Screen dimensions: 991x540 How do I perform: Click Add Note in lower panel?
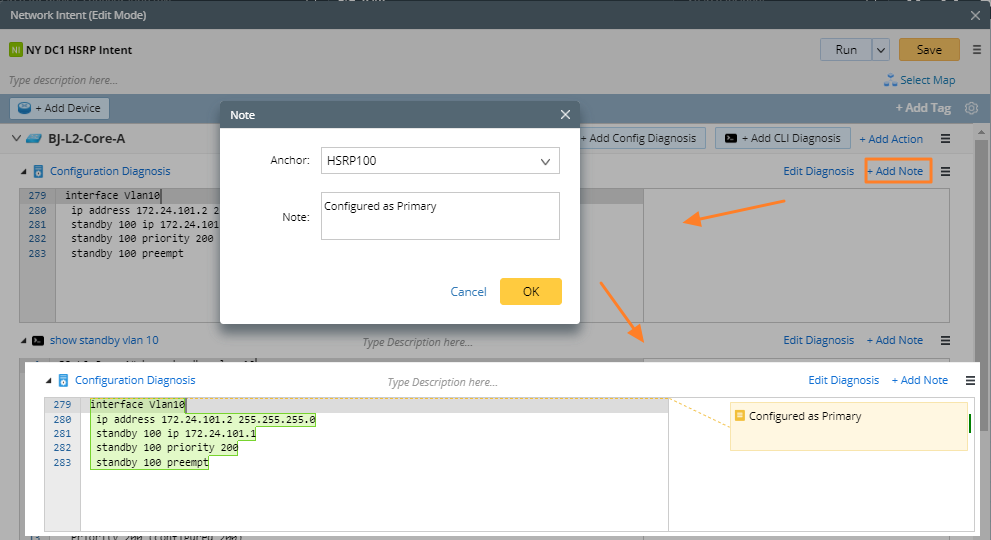pyautogui.click(x=920, y=380)
